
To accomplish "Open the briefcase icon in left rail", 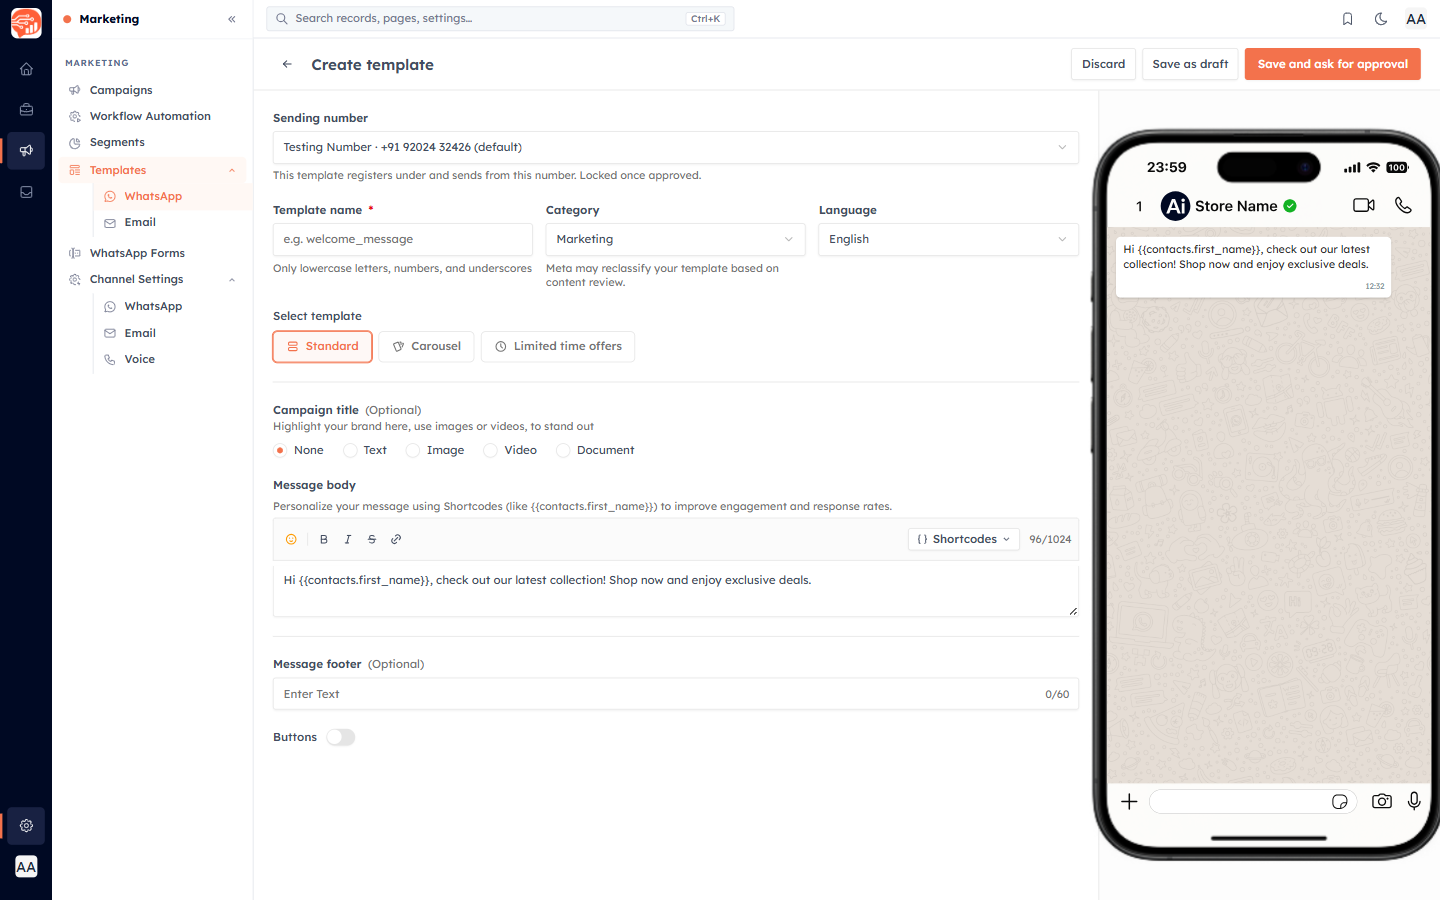I will 26,110.
